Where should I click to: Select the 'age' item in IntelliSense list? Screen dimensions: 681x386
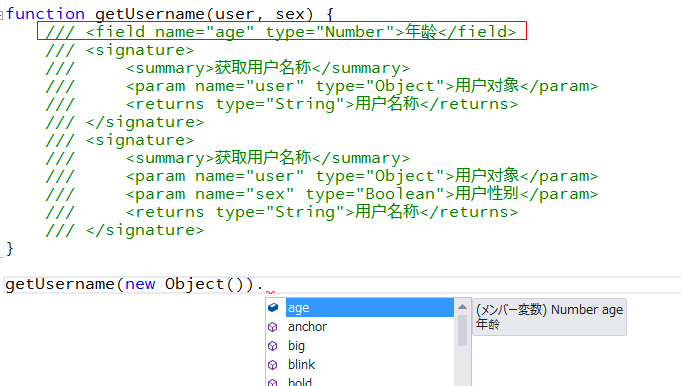pyautogui.click(x=369, y=307)
